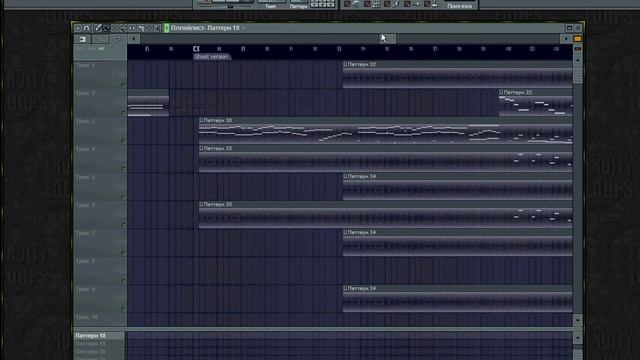Click the Трек 10 header label
Viewport: 640px width, 360px height.
coord(87,317)
